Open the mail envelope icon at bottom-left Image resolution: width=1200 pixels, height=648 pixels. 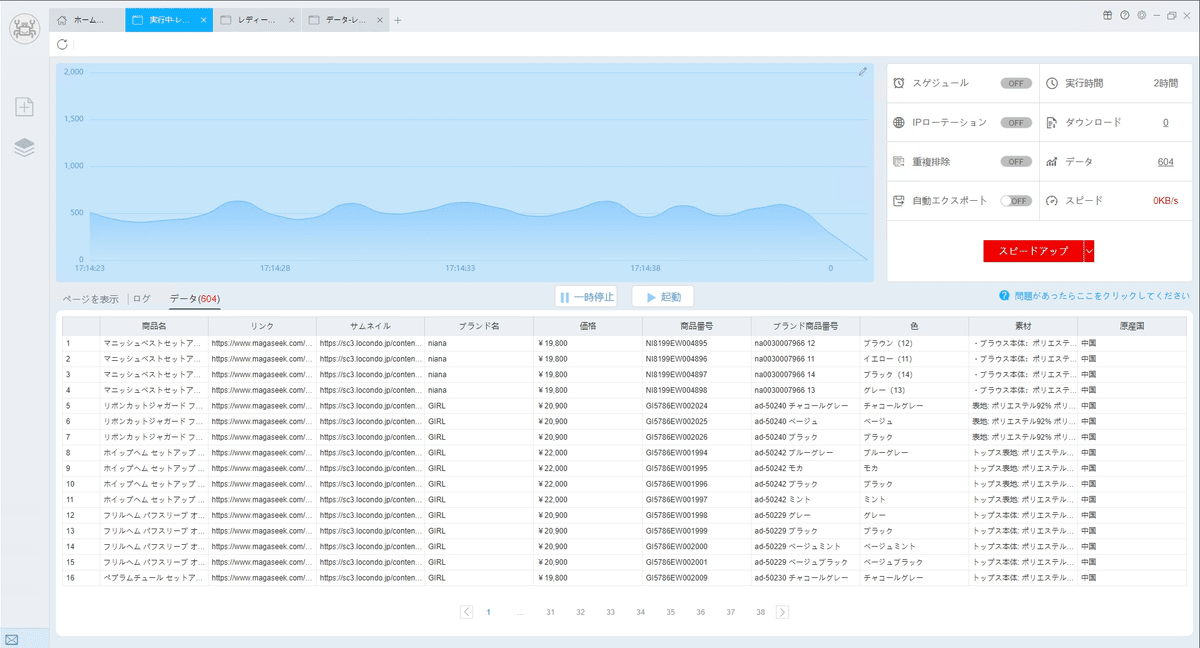11,640
